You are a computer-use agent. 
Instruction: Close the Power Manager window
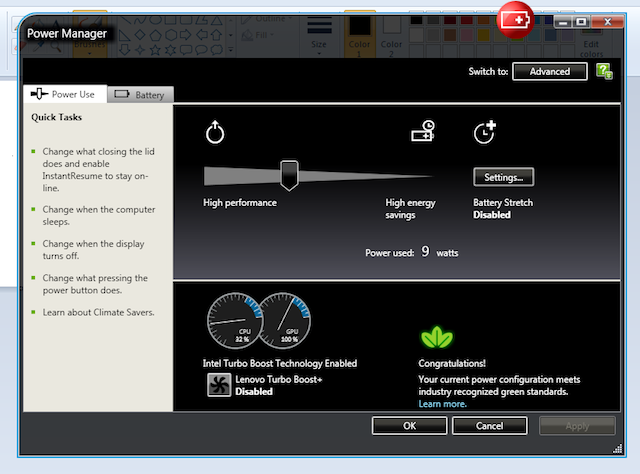[607, 22]
